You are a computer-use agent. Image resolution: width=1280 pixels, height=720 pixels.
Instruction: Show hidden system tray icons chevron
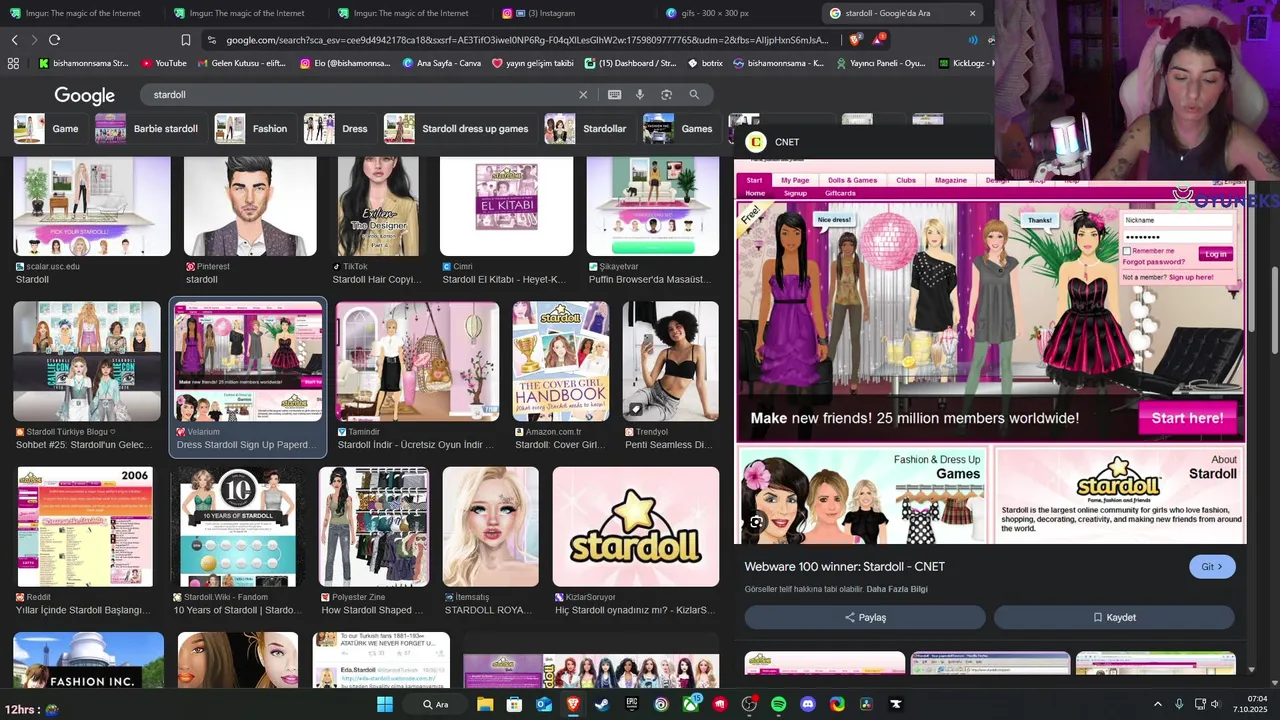pyautogui.click(x=1158, y=704)
